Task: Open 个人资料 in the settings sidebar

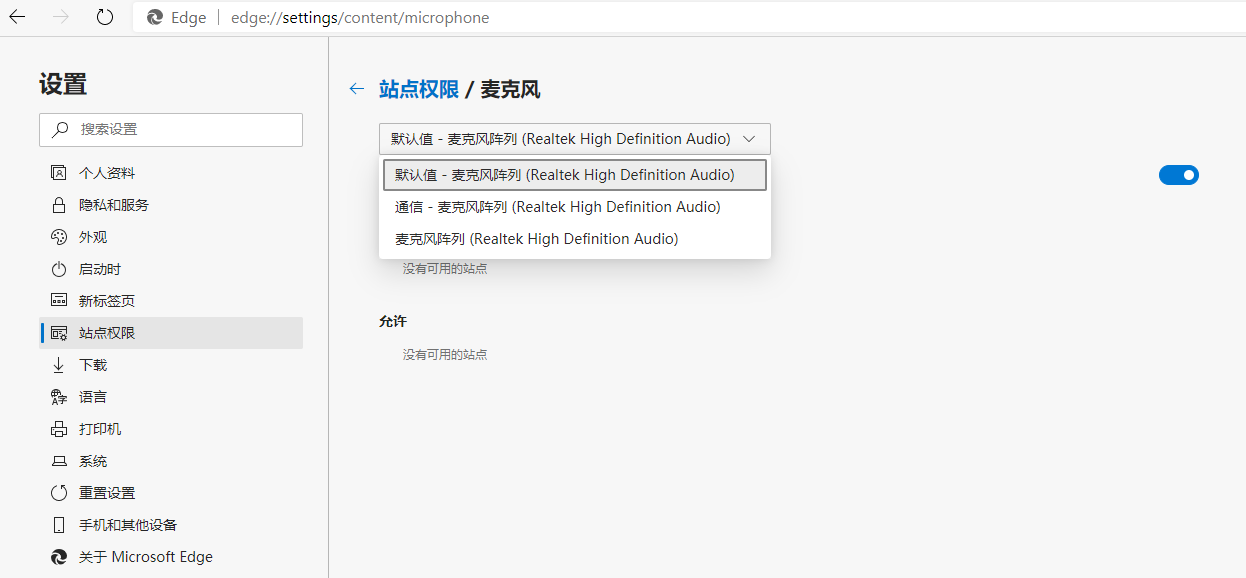Action: pyautogui.click(x=171, y=173)
